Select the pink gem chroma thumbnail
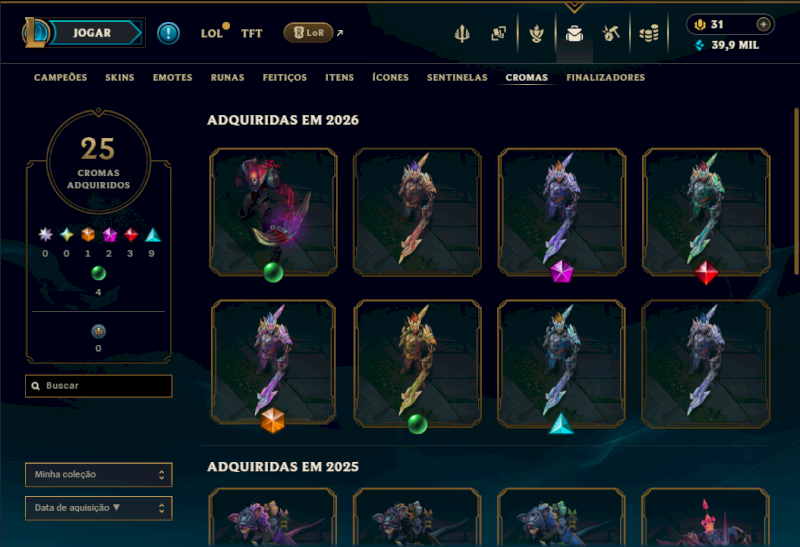This screenshot has height=547, width=800. (561, 212)
